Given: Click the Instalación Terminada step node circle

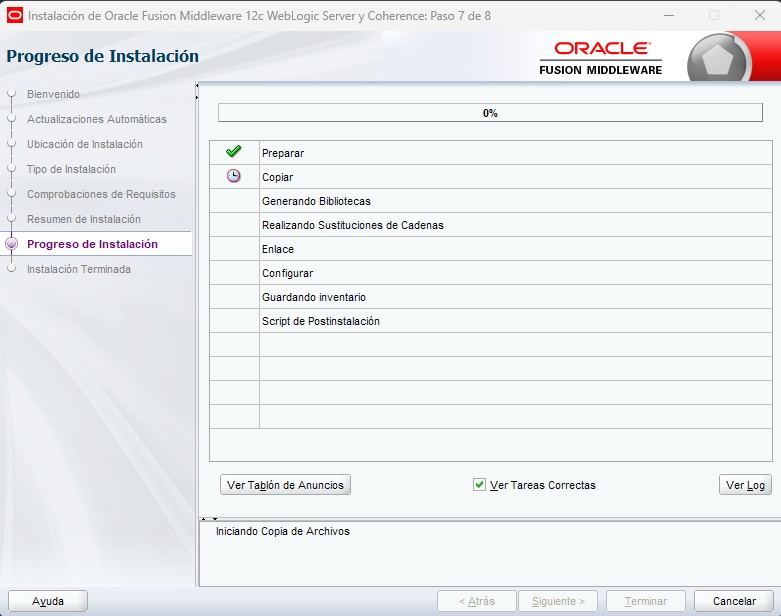Looking at the screenshot, I should click(12, 268).
